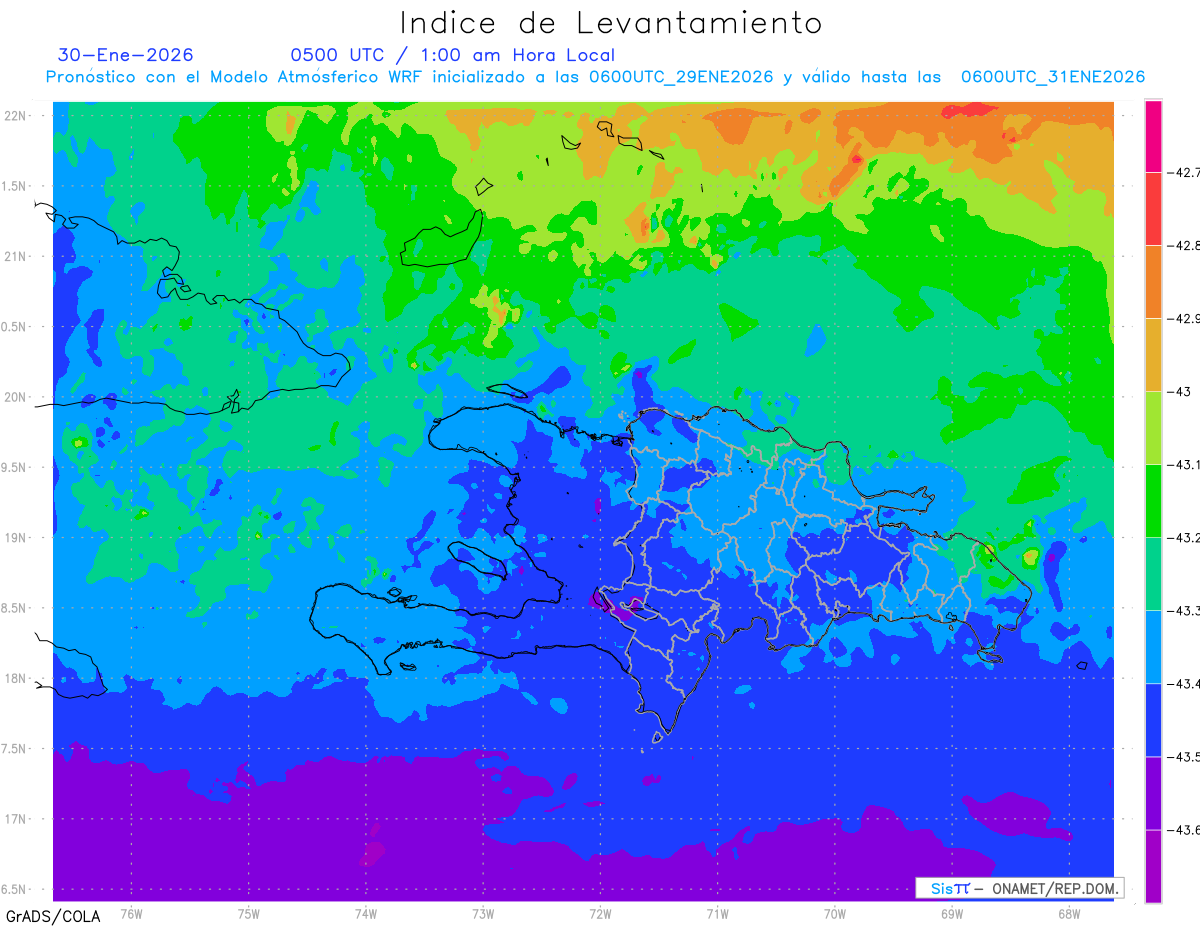Click the "-43.6" color scale label
Image resolution: width=1200 pixels, height=927 pixels.
point(1184,830)
